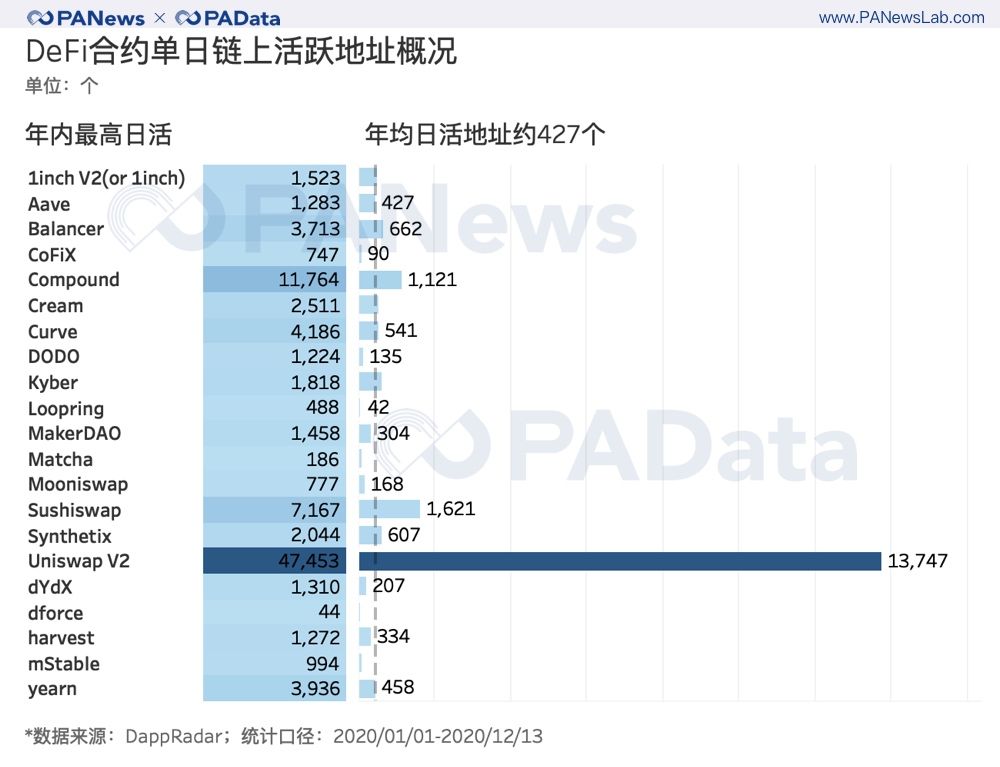The height and width of the screenshot is (767, 1000).
Task: Click the PANews logo icon
Action: 40,18
